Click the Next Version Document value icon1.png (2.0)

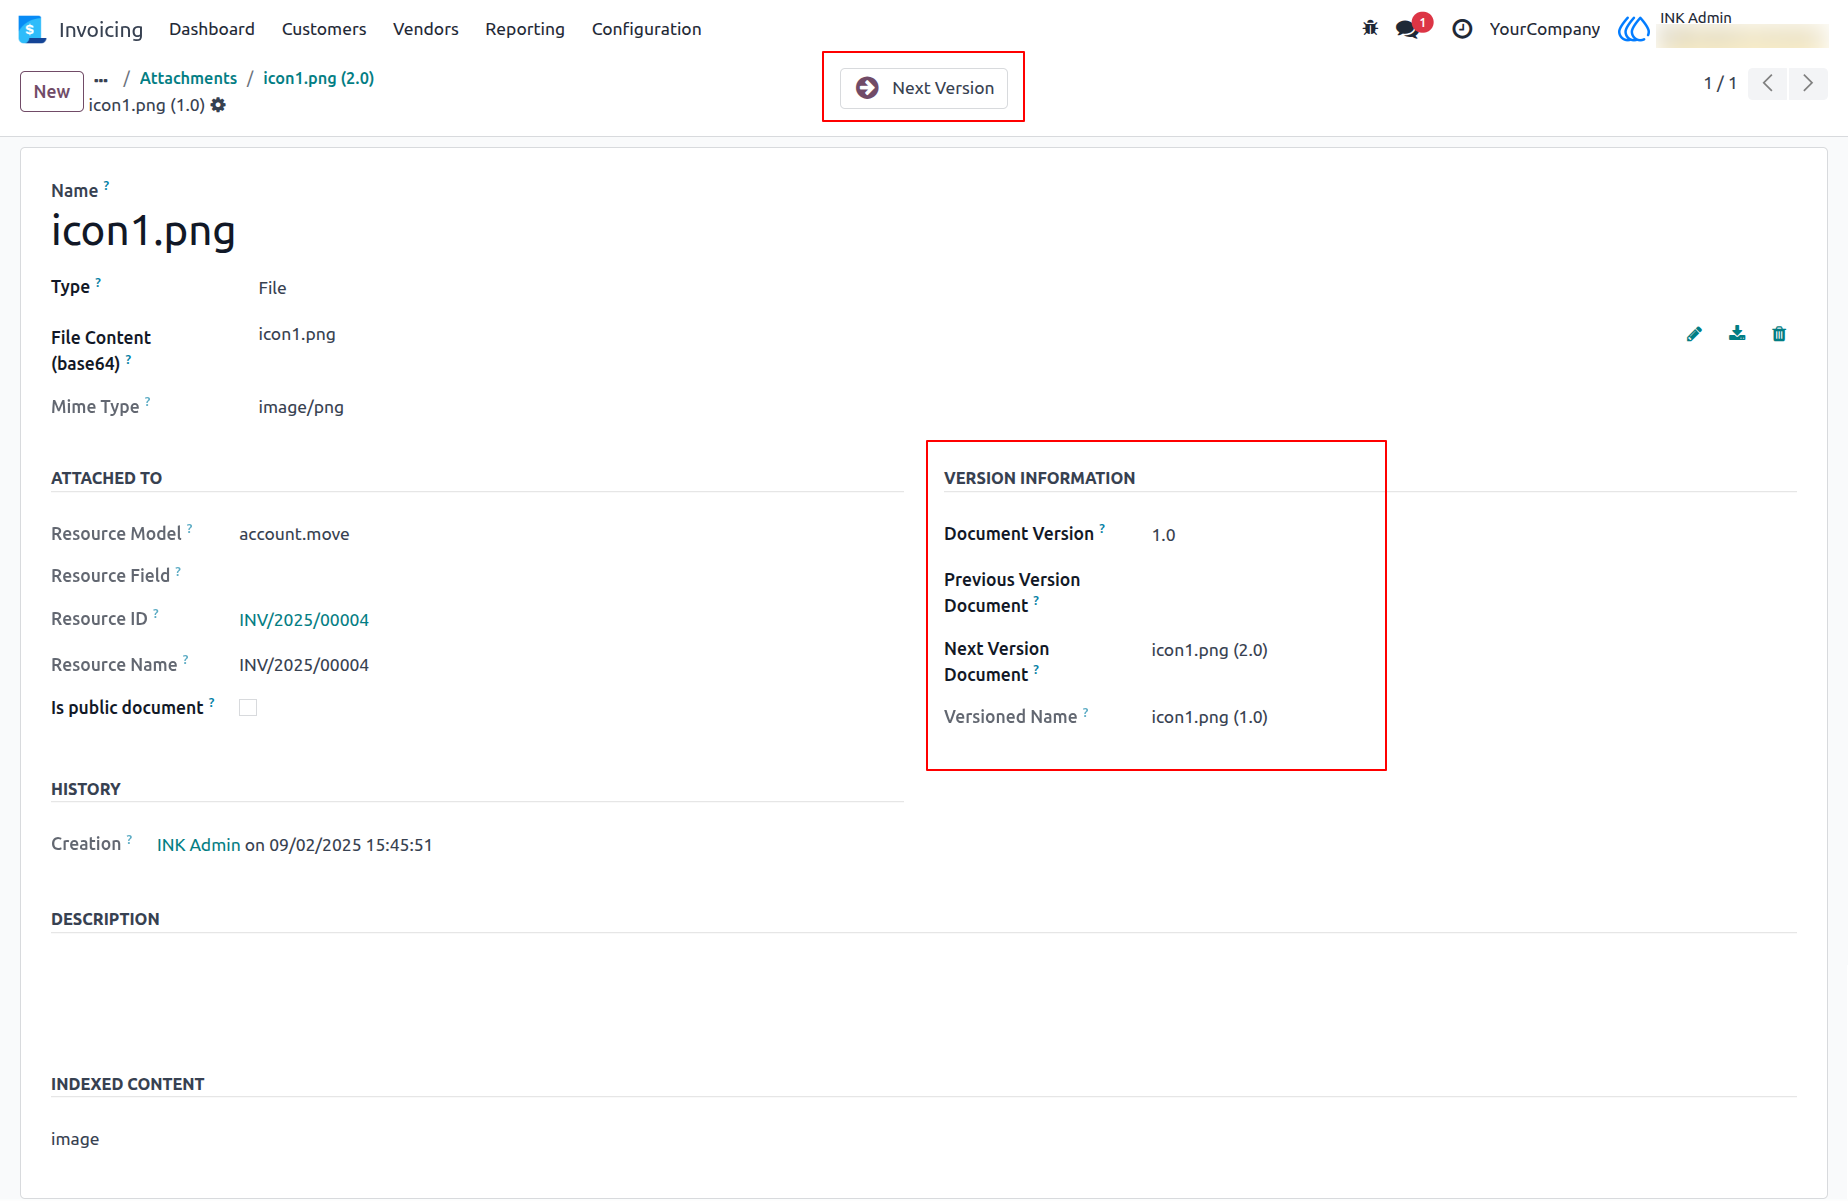[1209, 650]
